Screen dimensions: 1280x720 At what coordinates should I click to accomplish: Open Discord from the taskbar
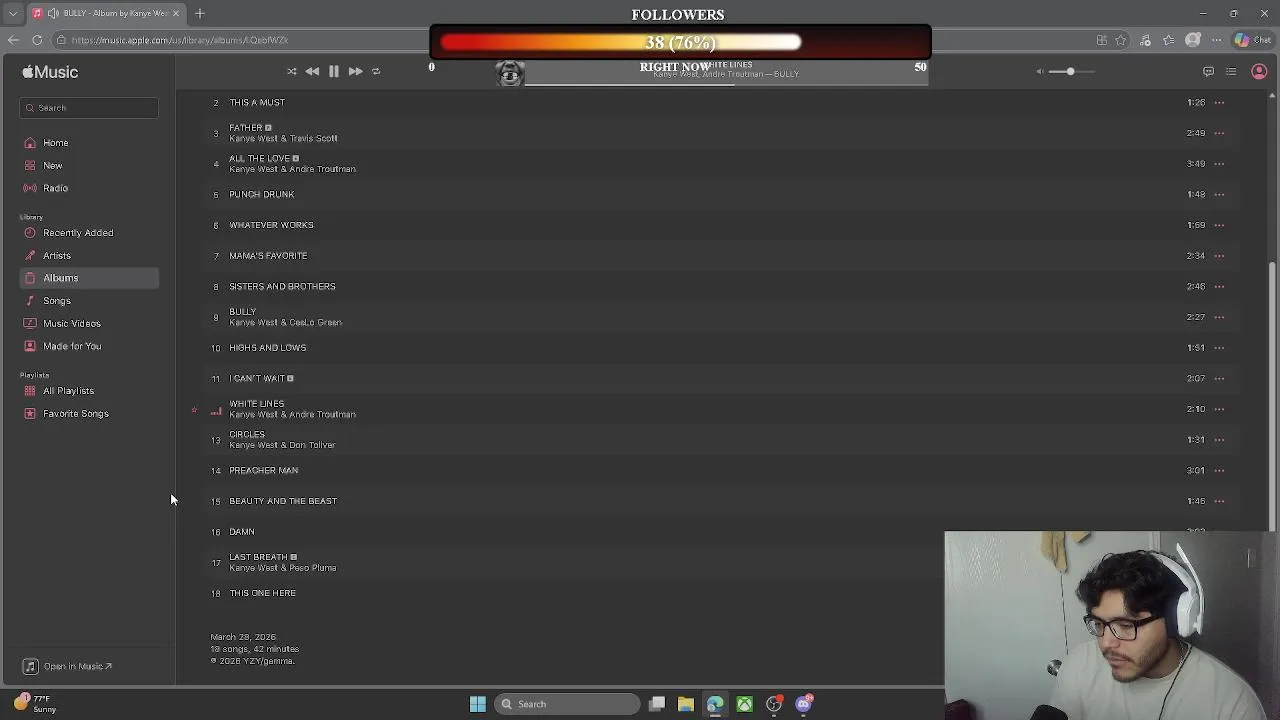point(804,704)
